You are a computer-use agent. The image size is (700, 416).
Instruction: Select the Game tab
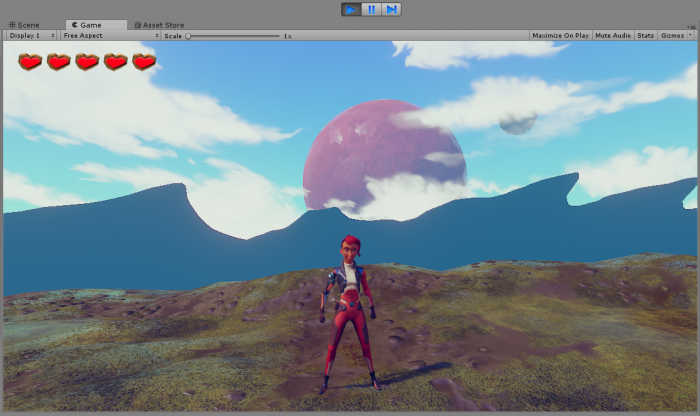coord(89,25)
